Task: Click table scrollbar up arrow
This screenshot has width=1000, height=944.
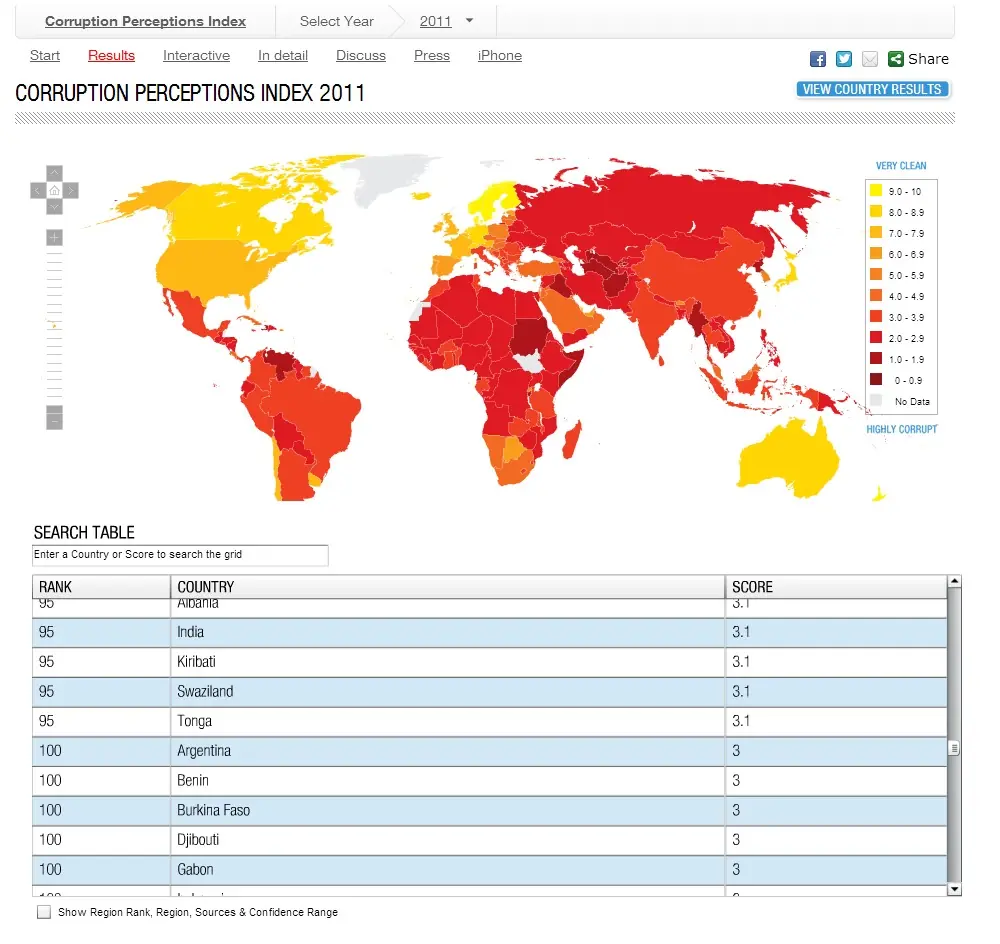Action: click(954, 581)
